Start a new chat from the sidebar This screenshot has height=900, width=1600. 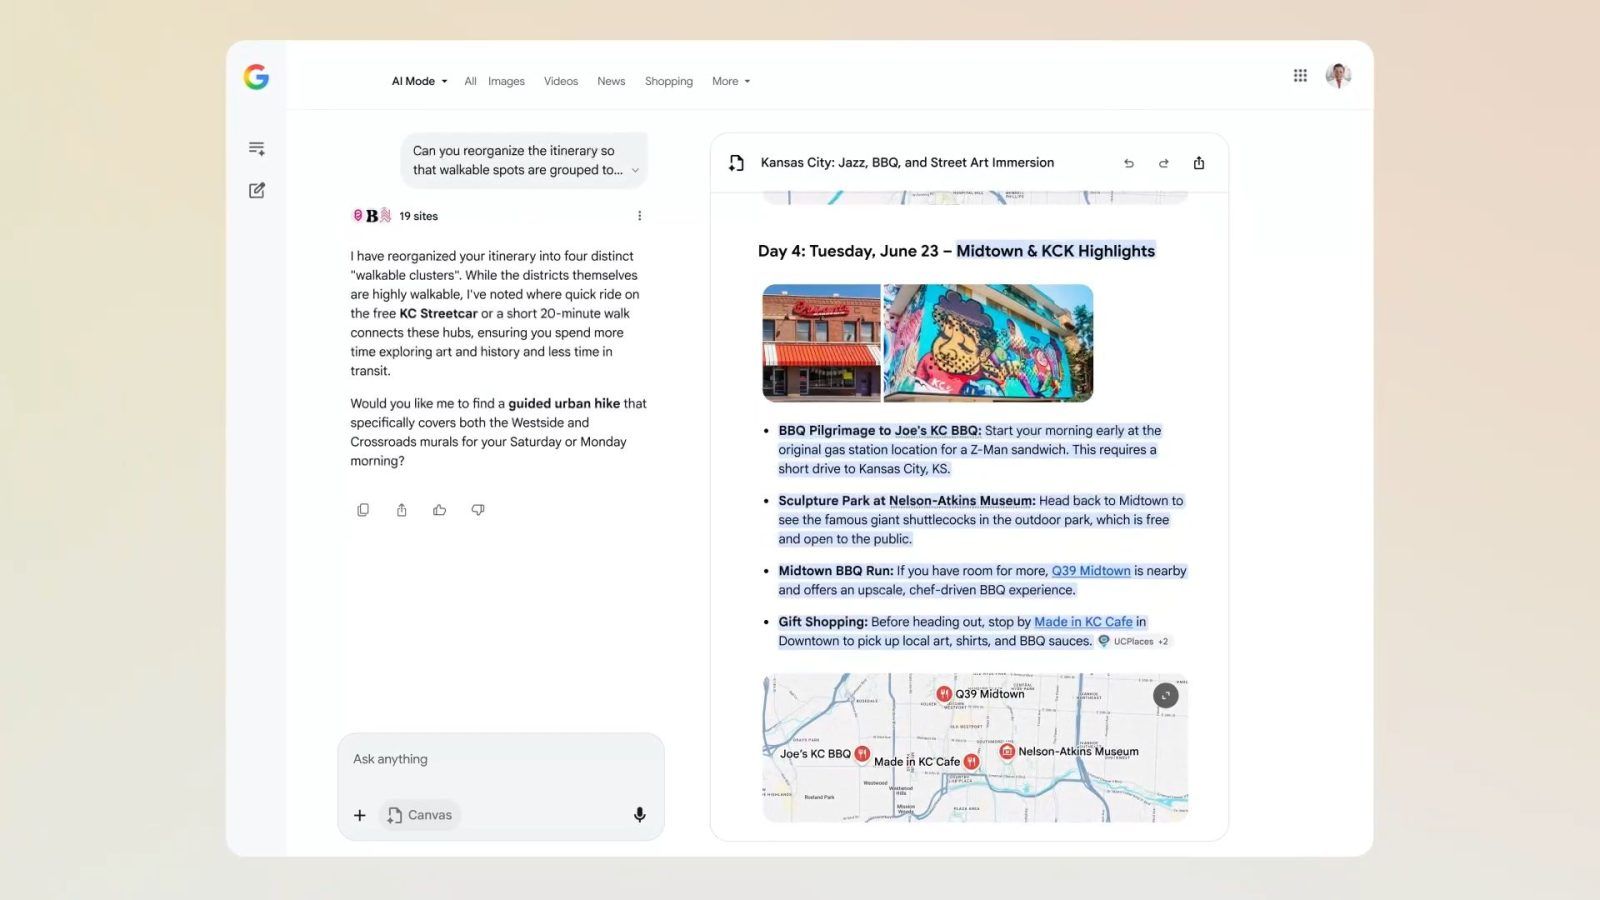point(256,190)
